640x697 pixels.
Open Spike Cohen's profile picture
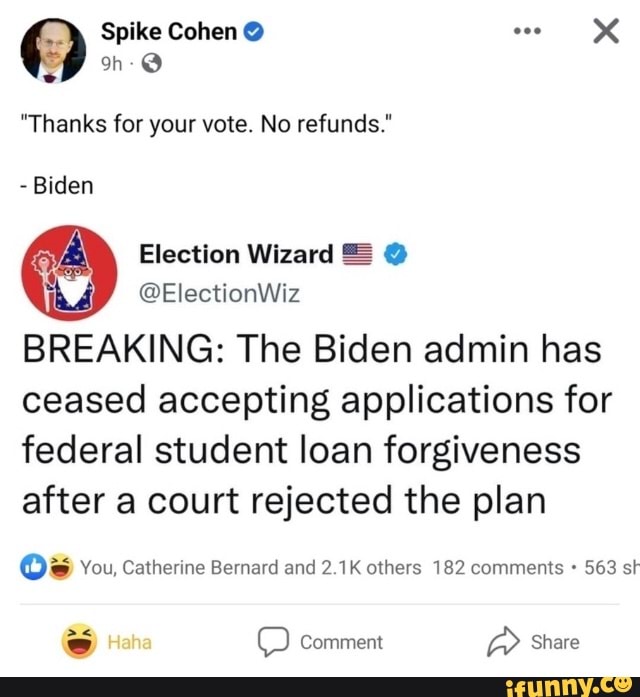53,50
